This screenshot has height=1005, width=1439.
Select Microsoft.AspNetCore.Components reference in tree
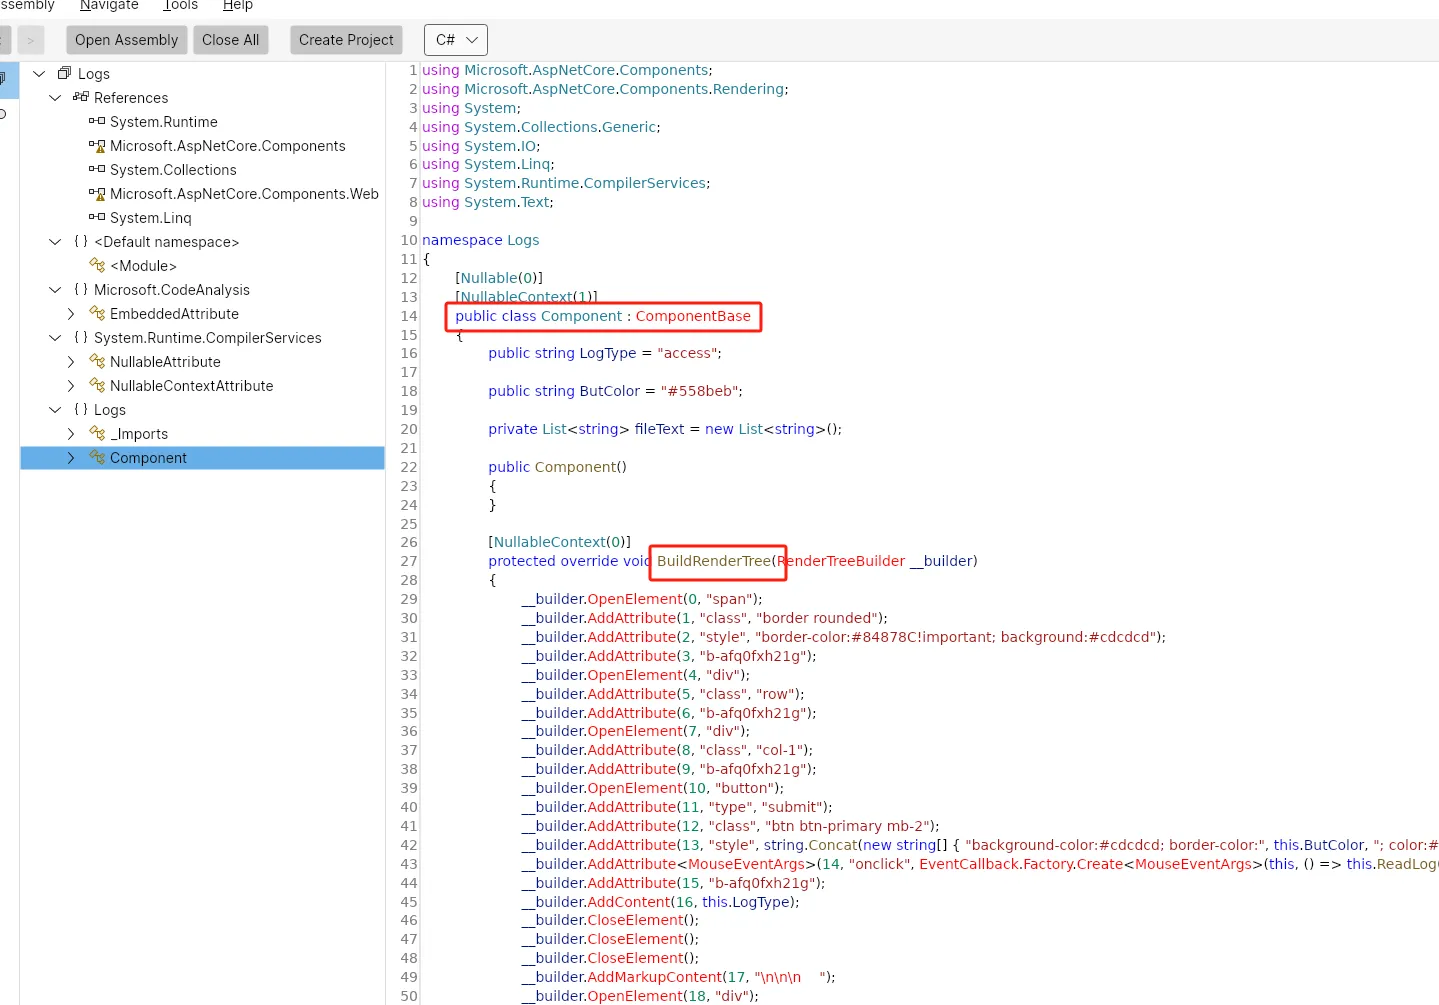[x=227, y=145]
